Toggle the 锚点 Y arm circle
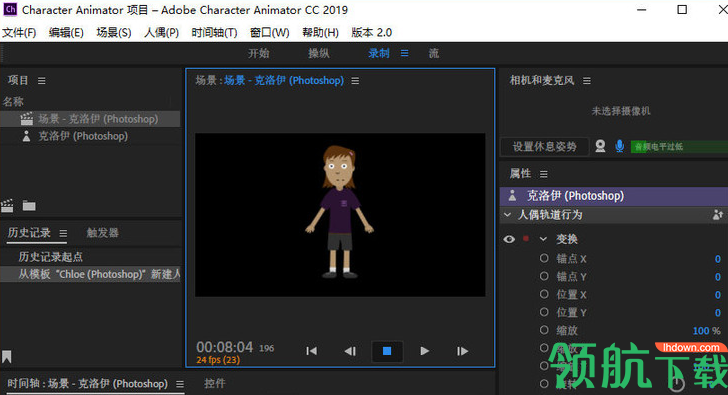The width and height of the screenshot is (728, 395). click(544, 276)
